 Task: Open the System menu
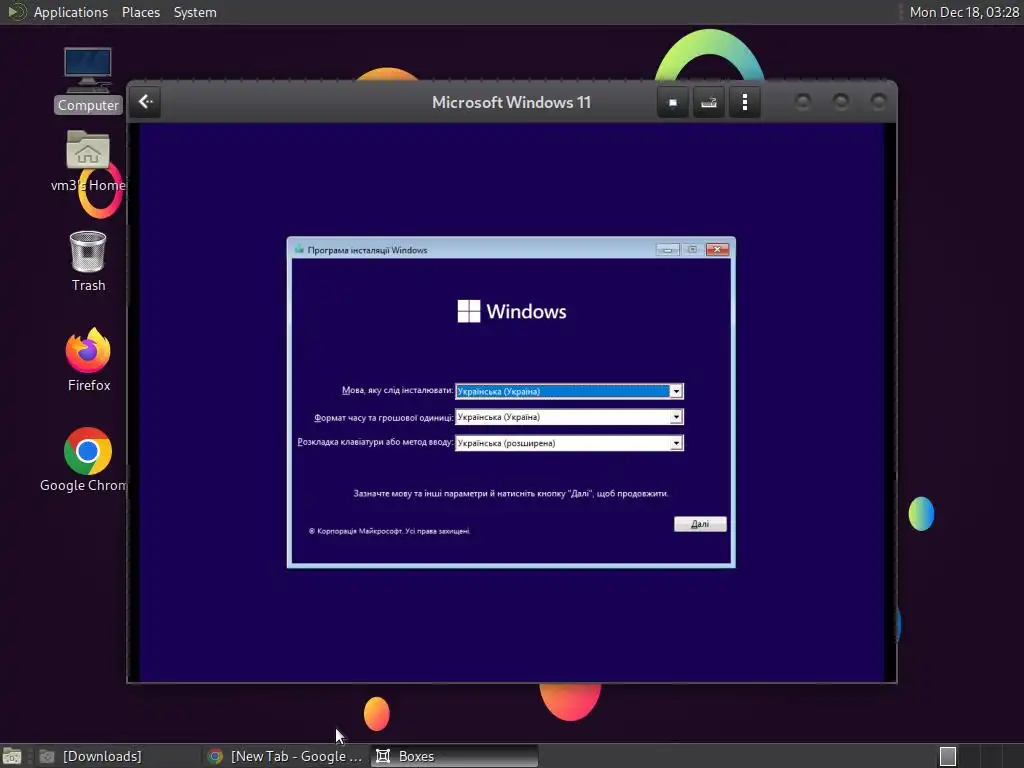coord(195,12)
